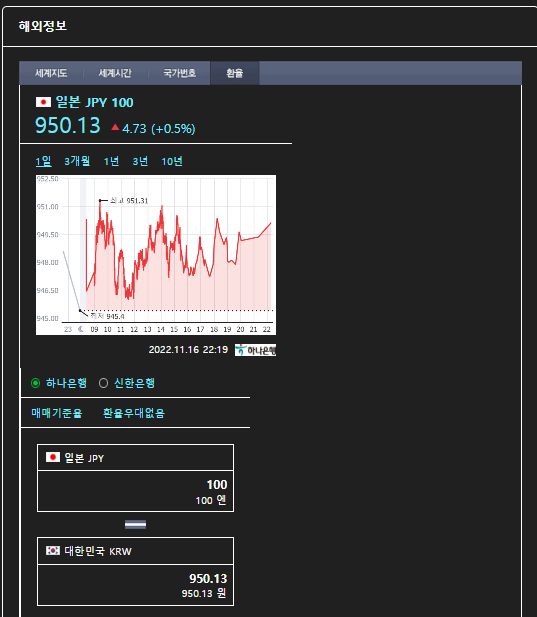The height and width of the screenshot is (617, 537).
Task: Click the Japan flag in the JPY box
Action: (53, 457)
